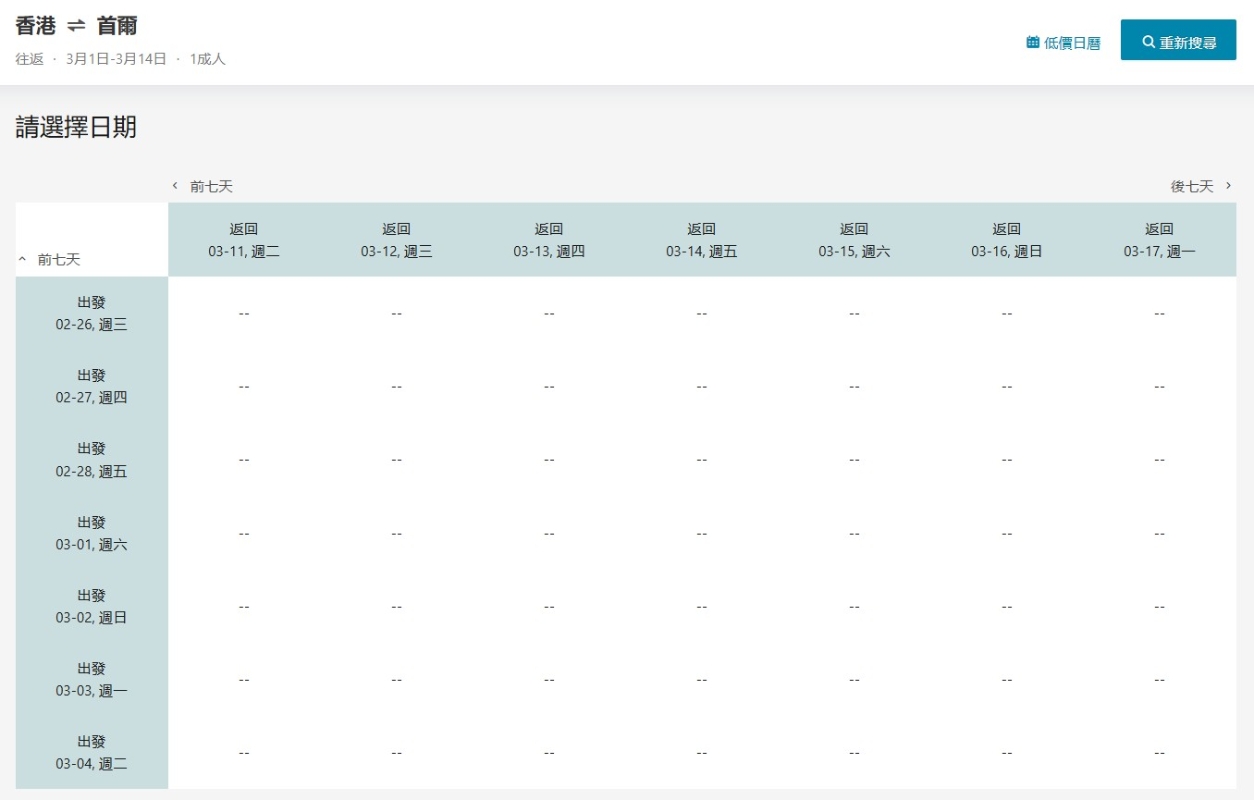Go to next seven return days (後七天)
This screenshot has width=1254, height=800.
pos(1200,186)
